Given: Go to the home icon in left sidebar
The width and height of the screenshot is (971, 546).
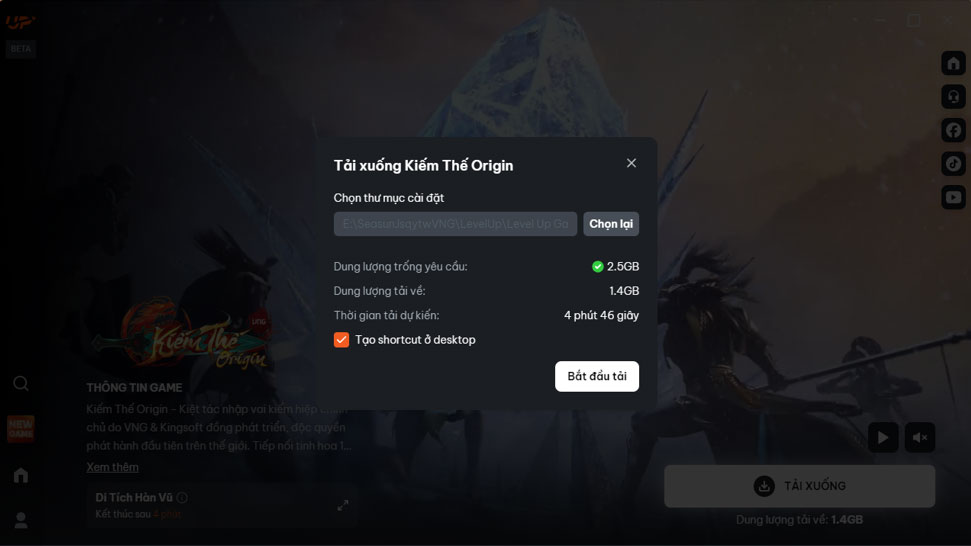Looking at the screenshot, I should tap(20, 475).
